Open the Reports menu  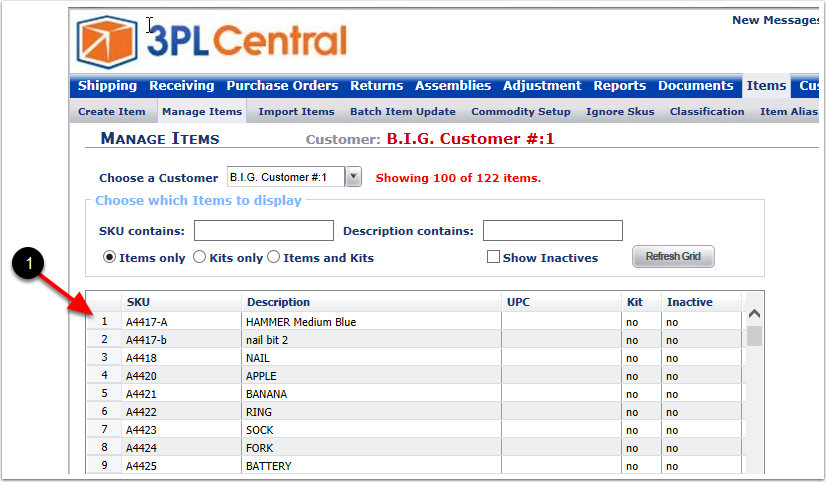(619, 86)
